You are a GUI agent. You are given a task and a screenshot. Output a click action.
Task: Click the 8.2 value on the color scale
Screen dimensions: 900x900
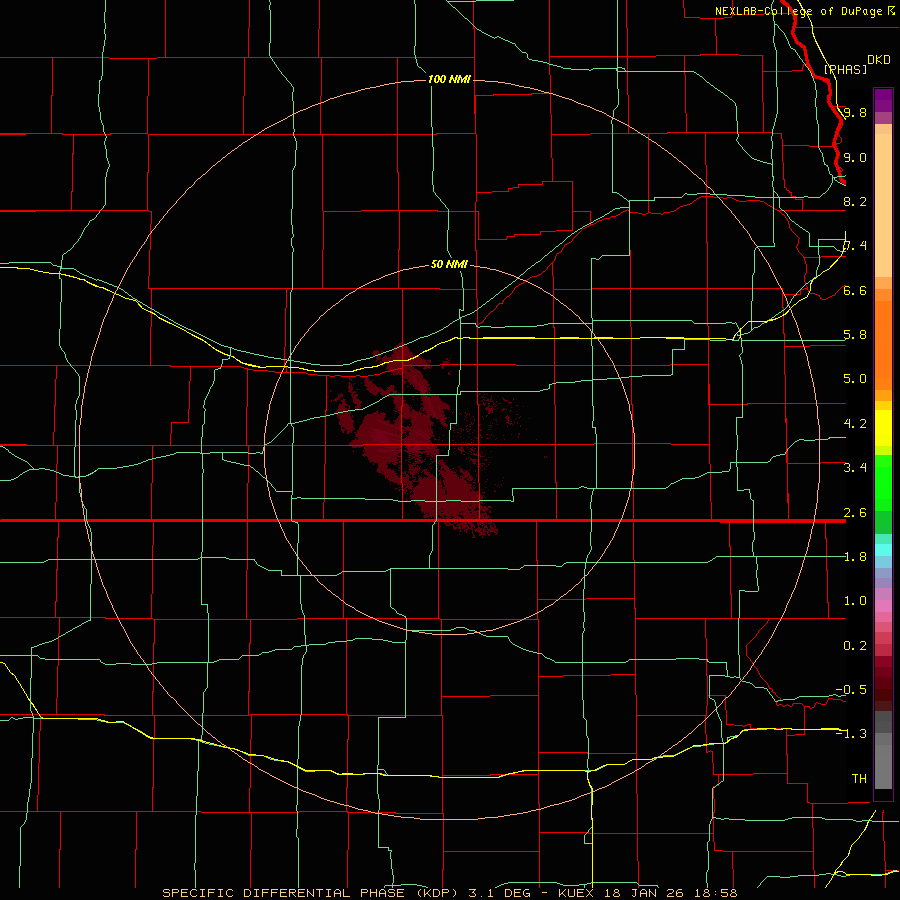pos(855,201)
